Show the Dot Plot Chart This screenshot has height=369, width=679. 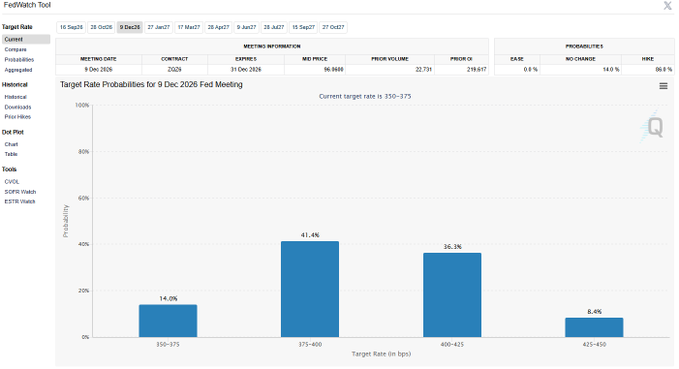point(11,144)
